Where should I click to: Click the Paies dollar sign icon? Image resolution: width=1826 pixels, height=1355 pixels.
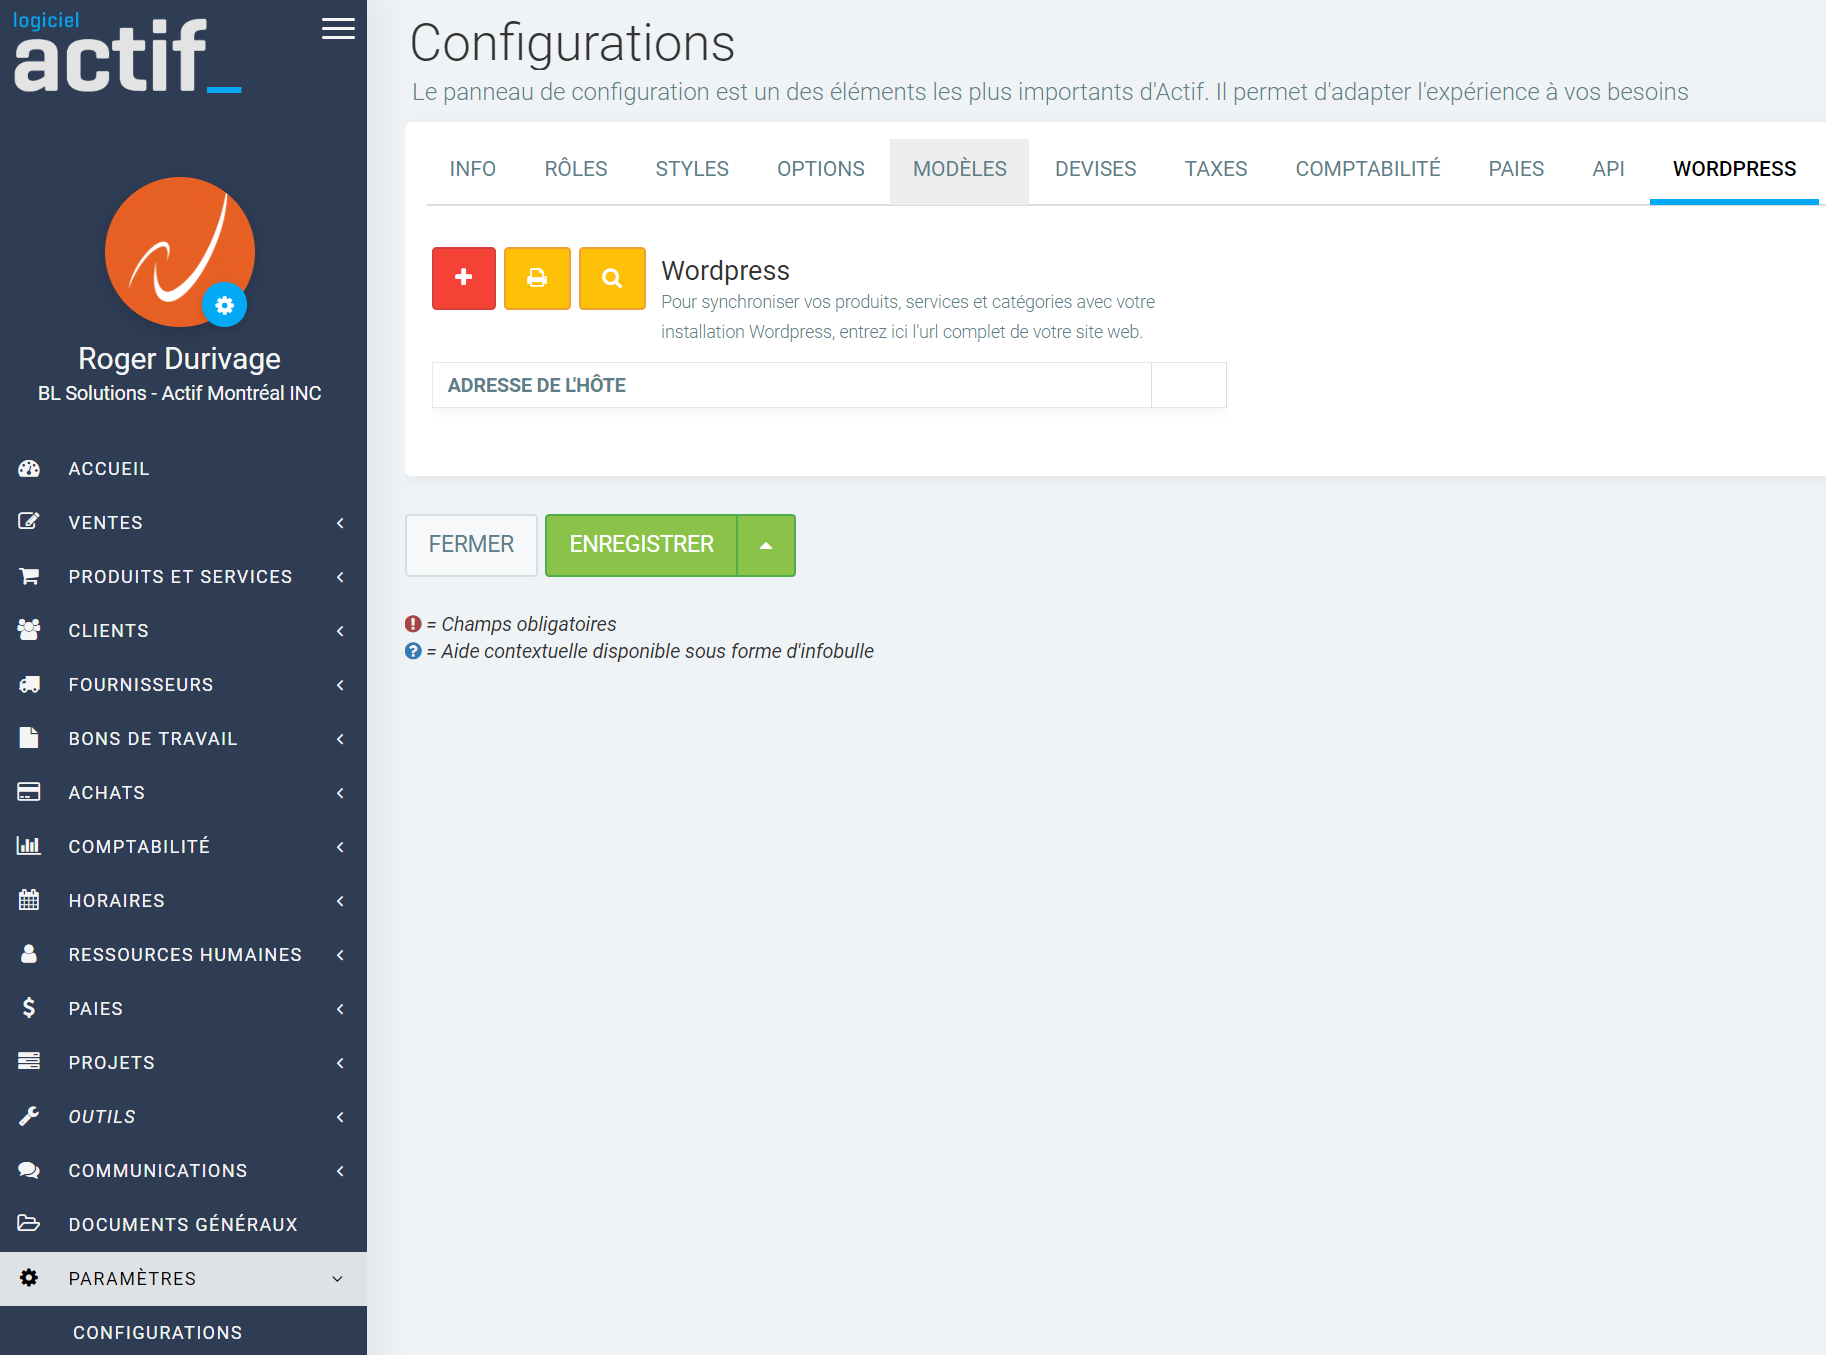click(x=29, y=1008)
